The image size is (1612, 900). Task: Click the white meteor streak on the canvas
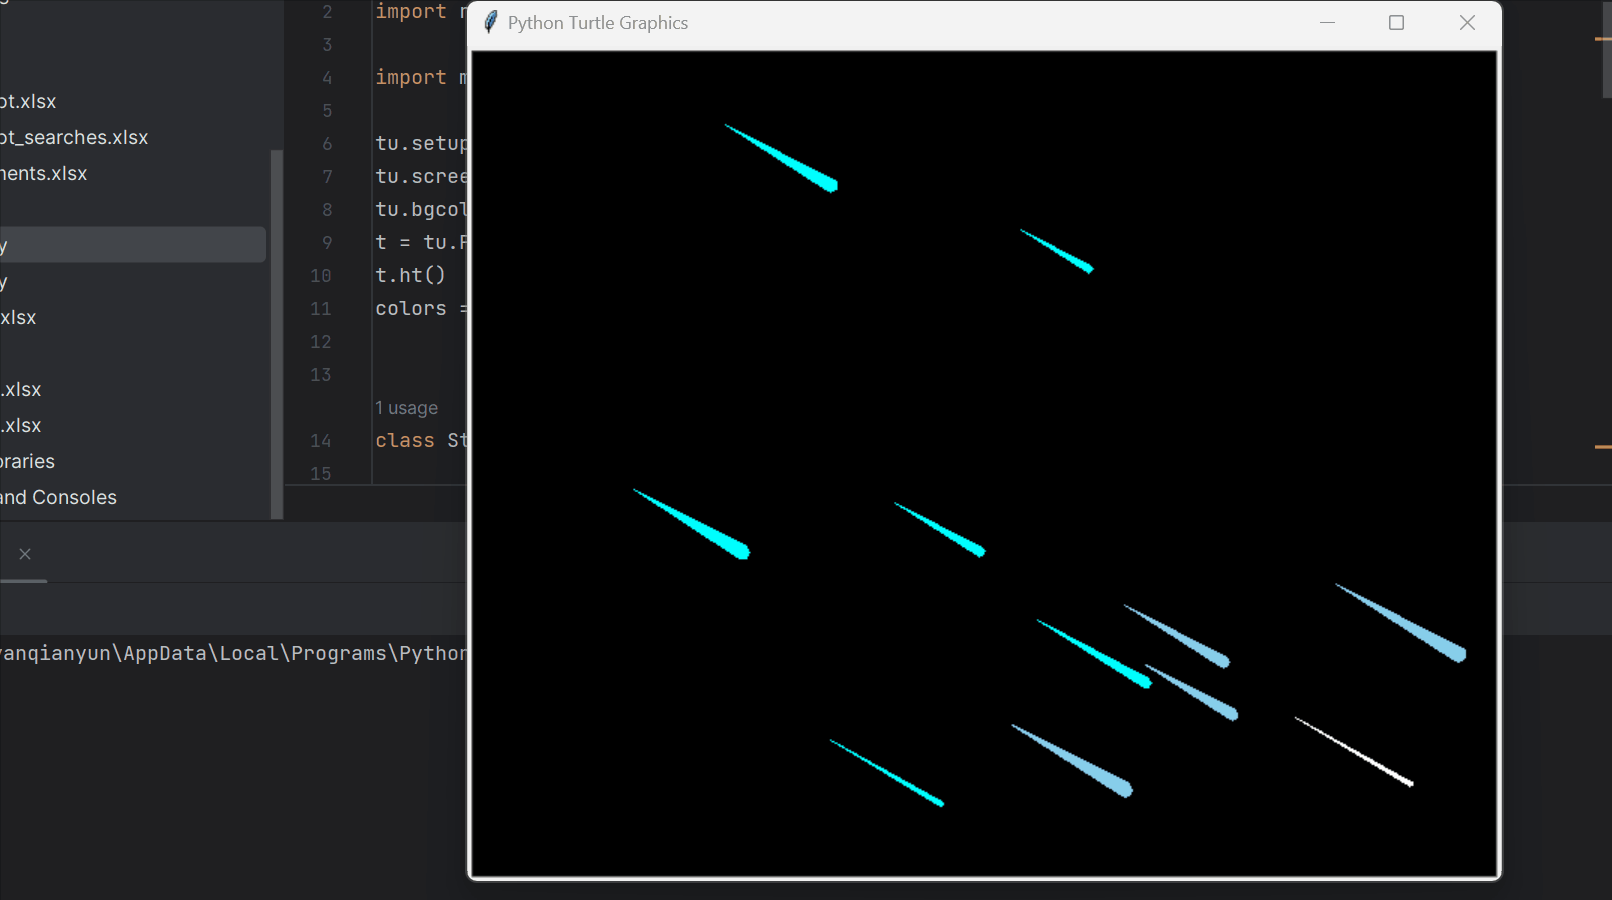[x=1355, y=750]
